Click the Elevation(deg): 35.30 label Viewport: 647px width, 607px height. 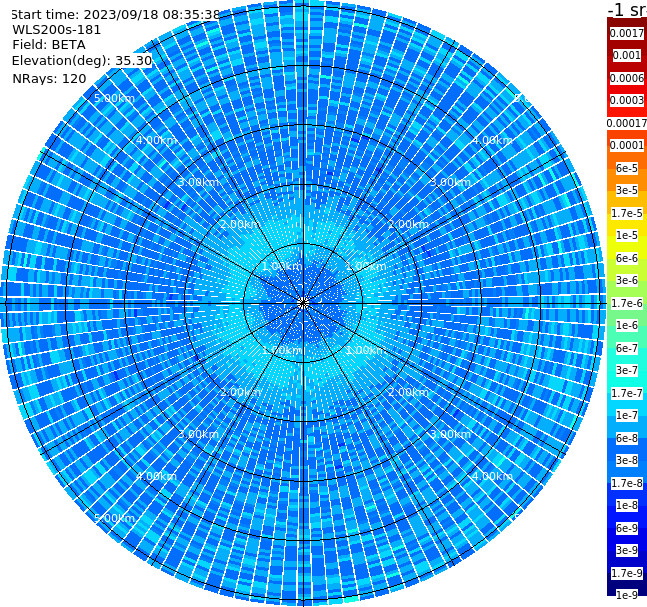point(82,61)
